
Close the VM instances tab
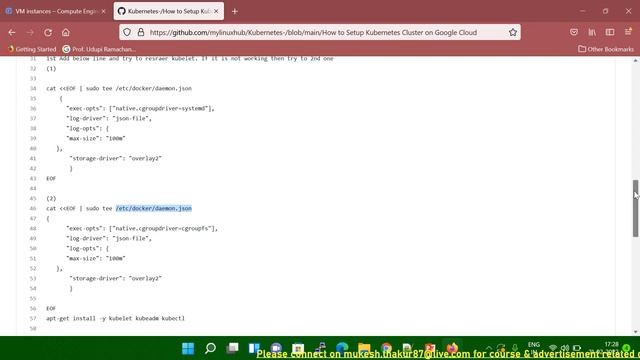[x=103, y=11]
